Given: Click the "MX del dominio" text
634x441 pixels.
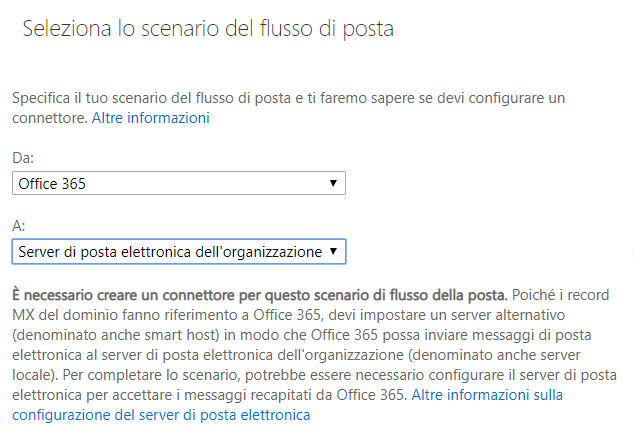Looking at the screenshot, I should point(65,315).
